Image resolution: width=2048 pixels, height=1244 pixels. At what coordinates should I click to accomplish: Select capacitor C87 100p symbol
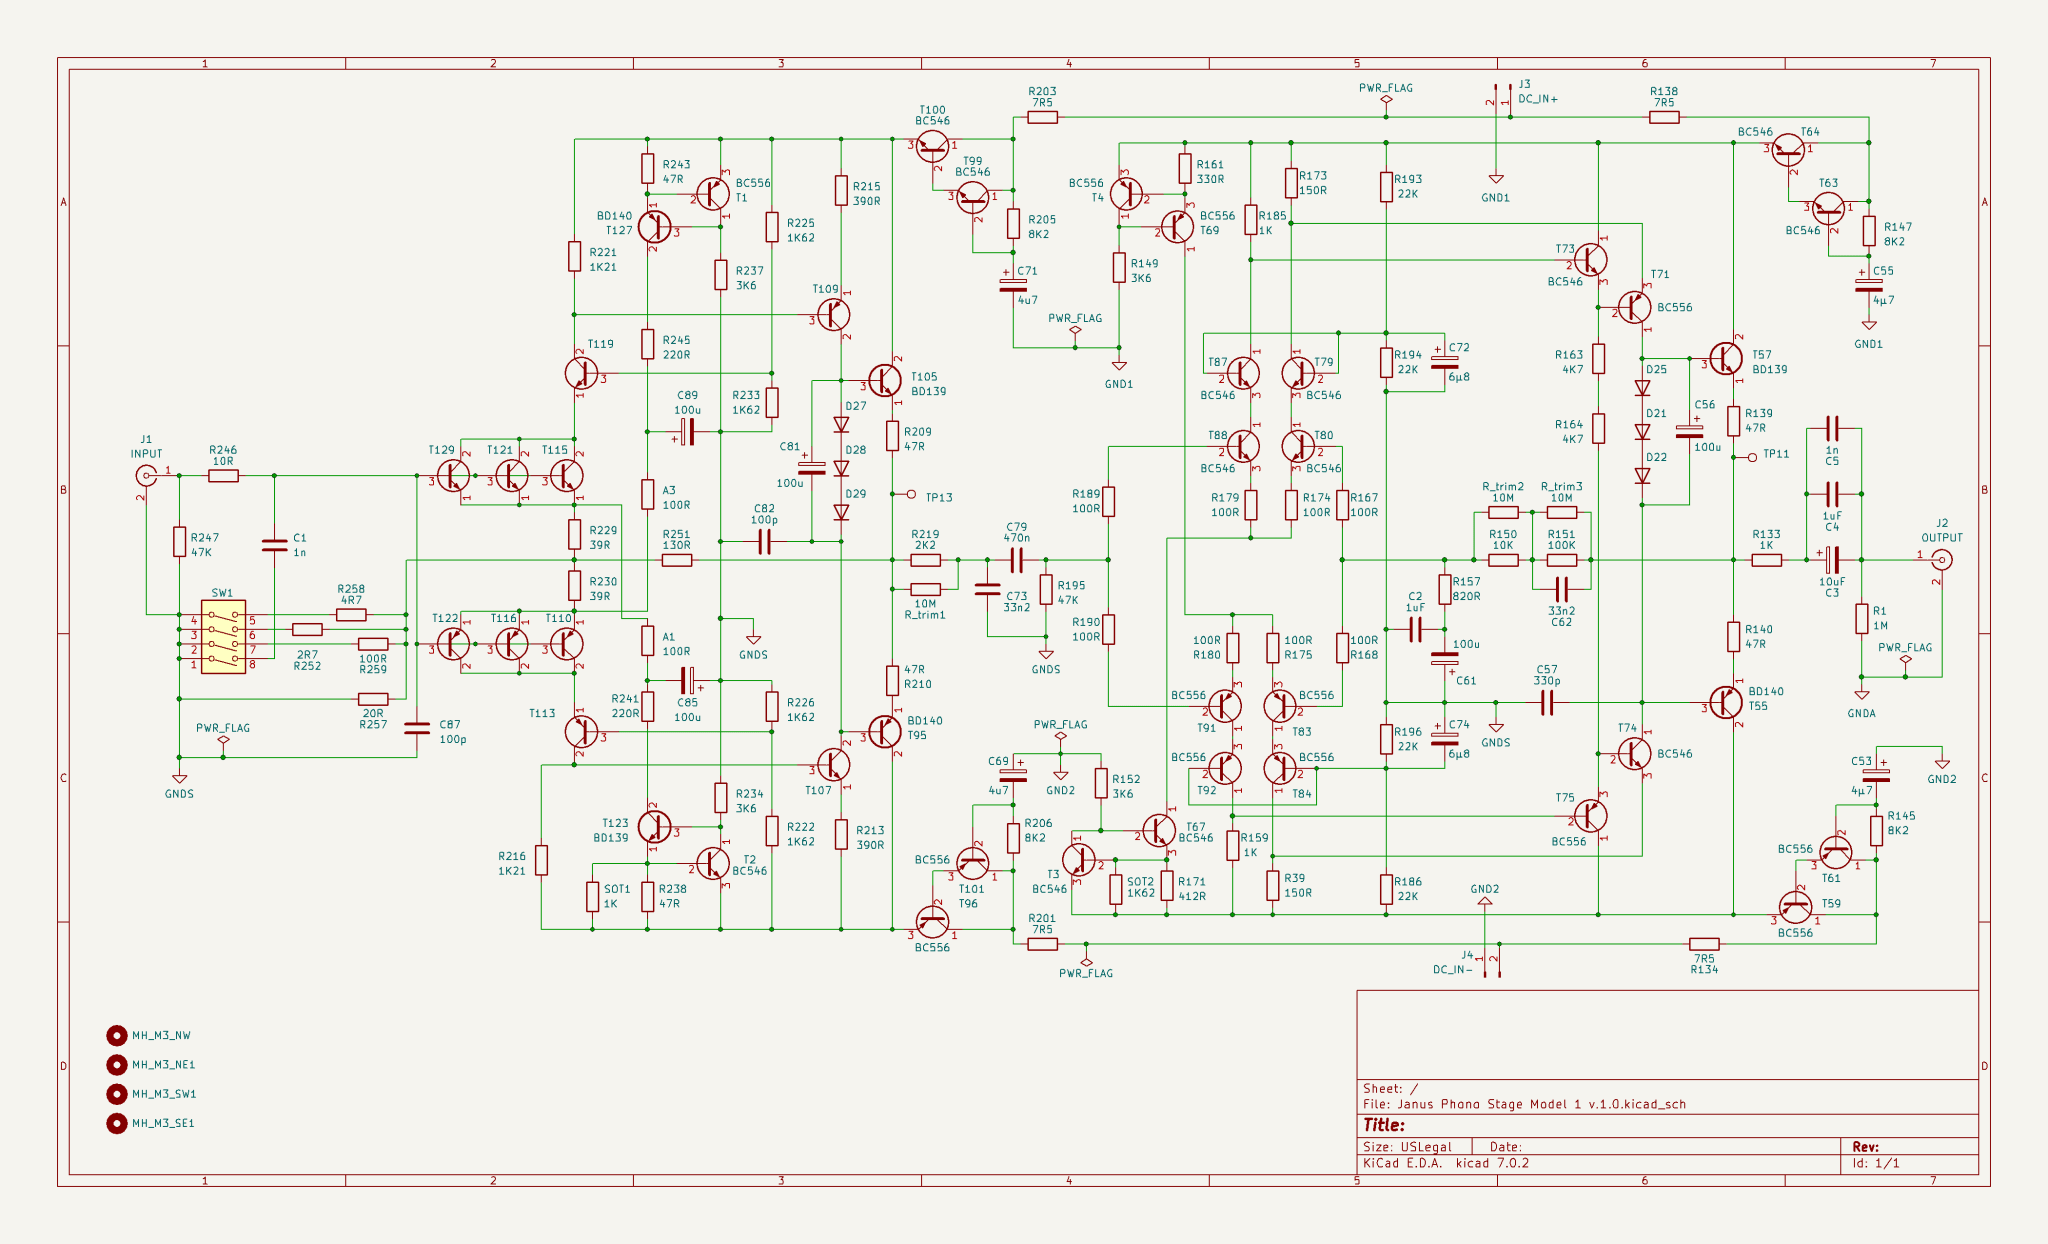pos(417,728)
